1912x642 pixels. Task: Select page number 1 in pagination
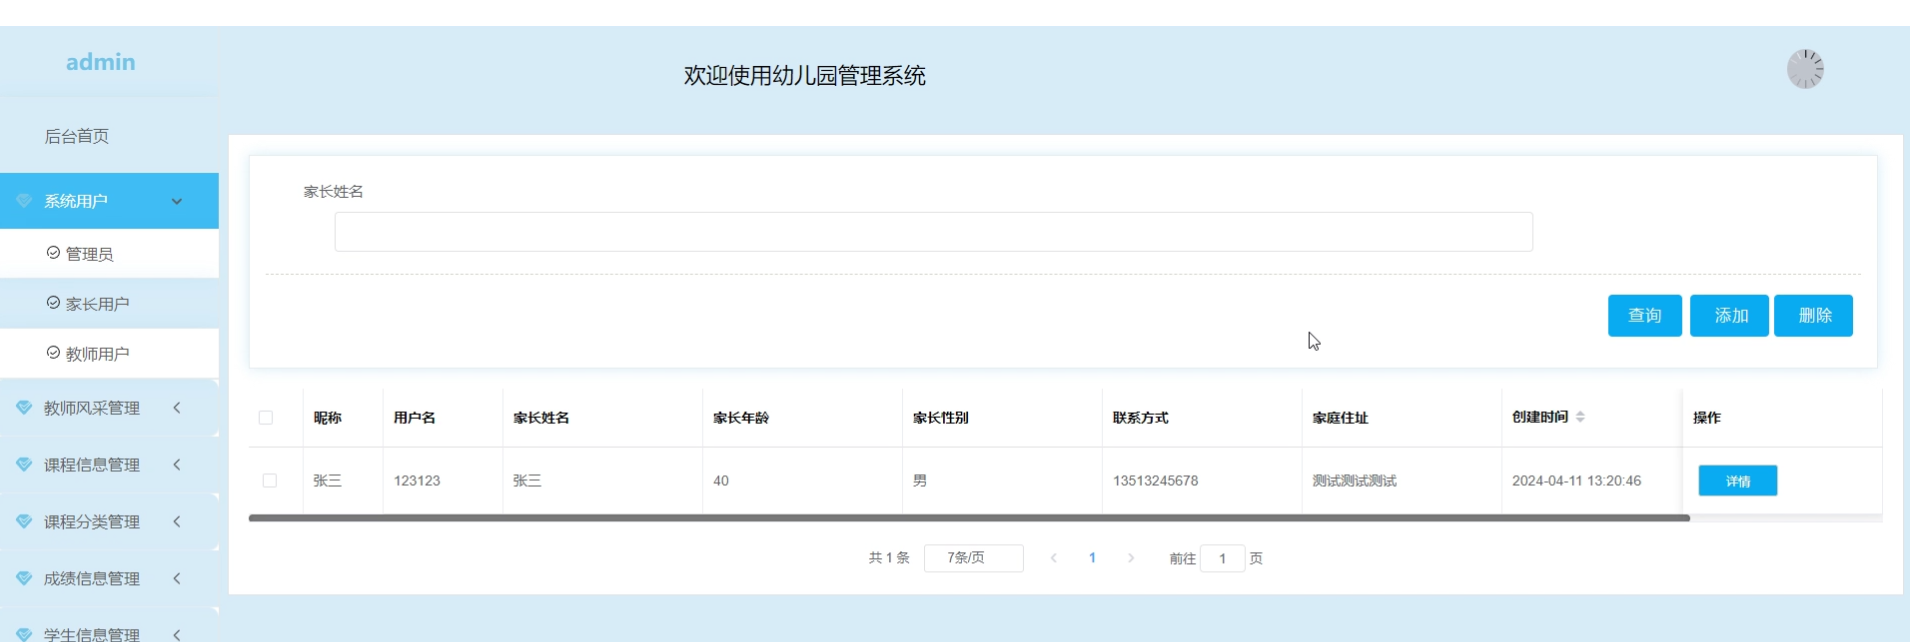pyautogui.click(x=1092, y=558)
